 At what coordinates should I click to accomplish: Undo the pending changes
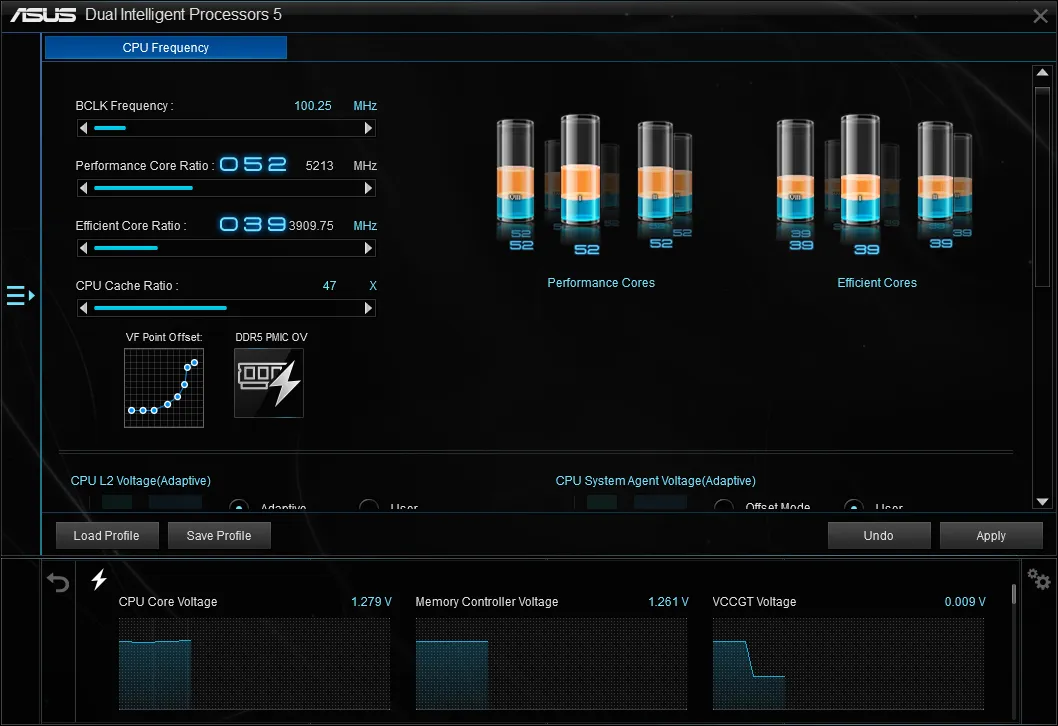pyautogui.click(x=879, y=536)
